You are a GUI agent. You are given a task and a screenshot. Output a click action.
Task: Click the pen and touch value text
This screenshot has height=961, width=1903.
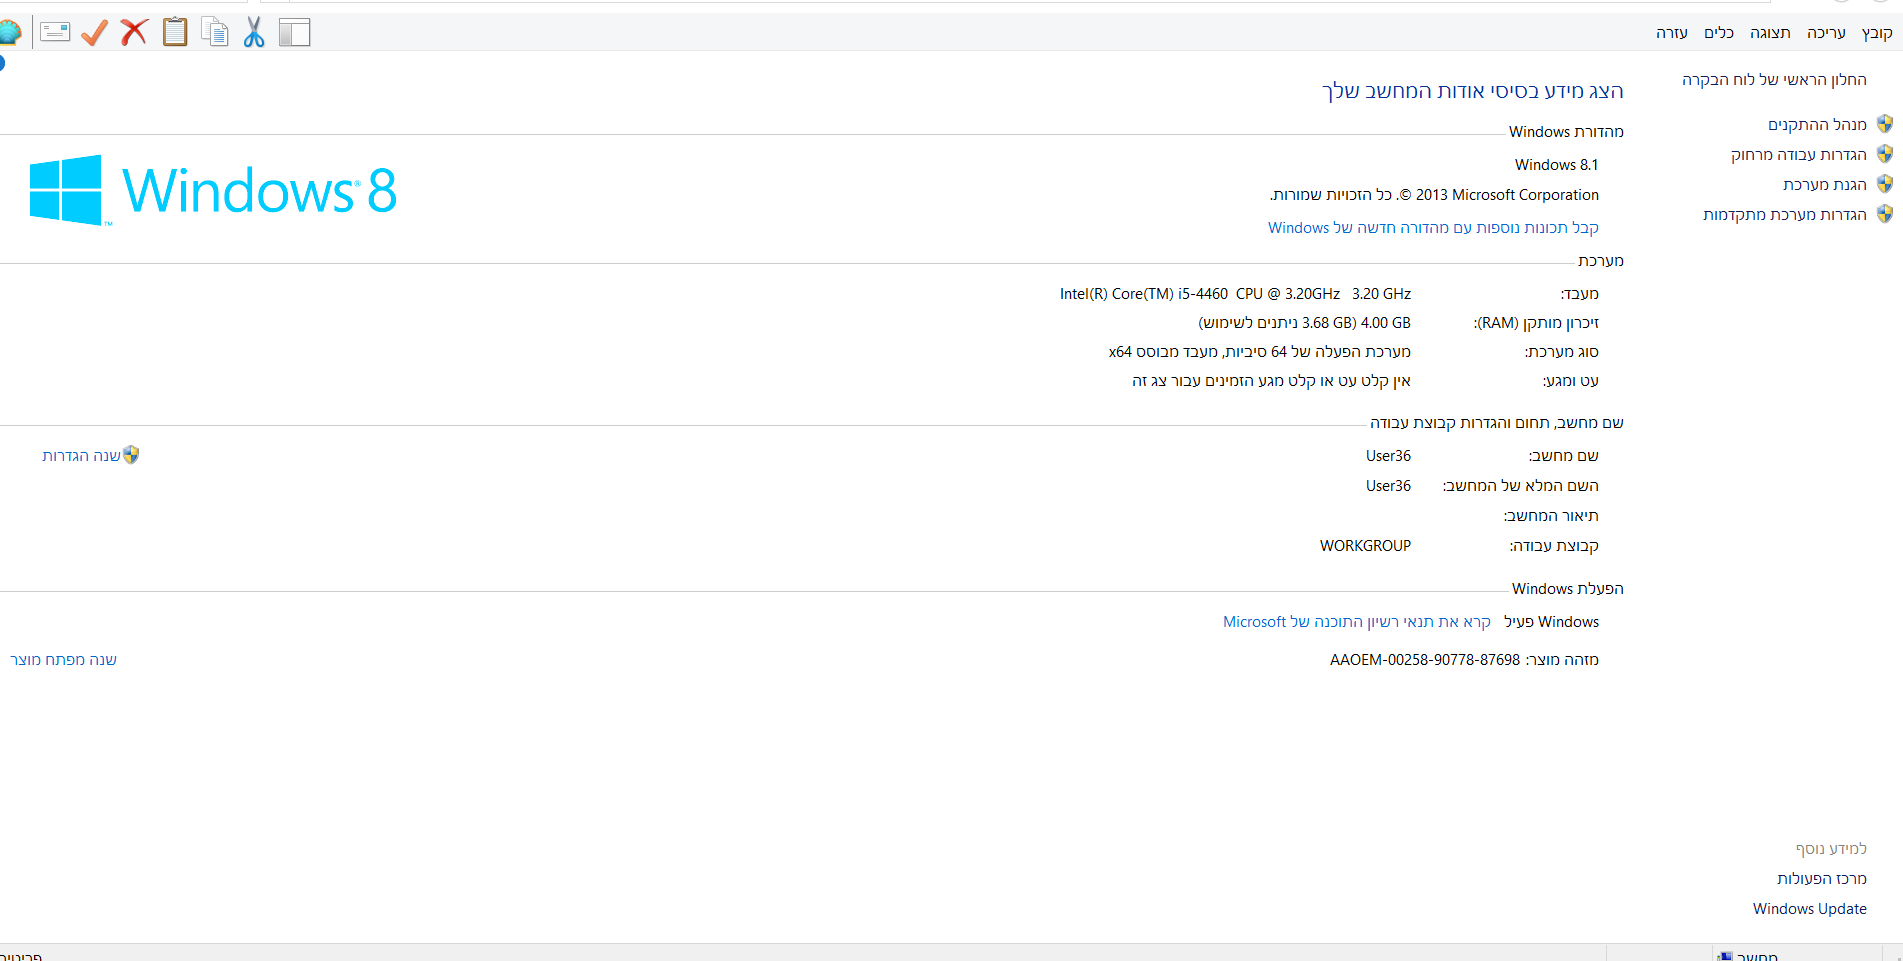coord(1271,381)
